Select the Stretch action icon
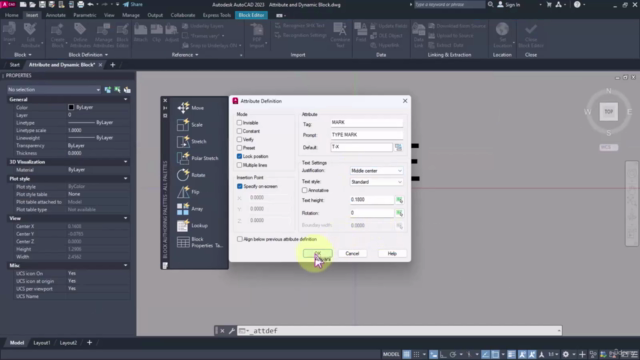This screenshot has width=640, height=360. tap(183, 141)
